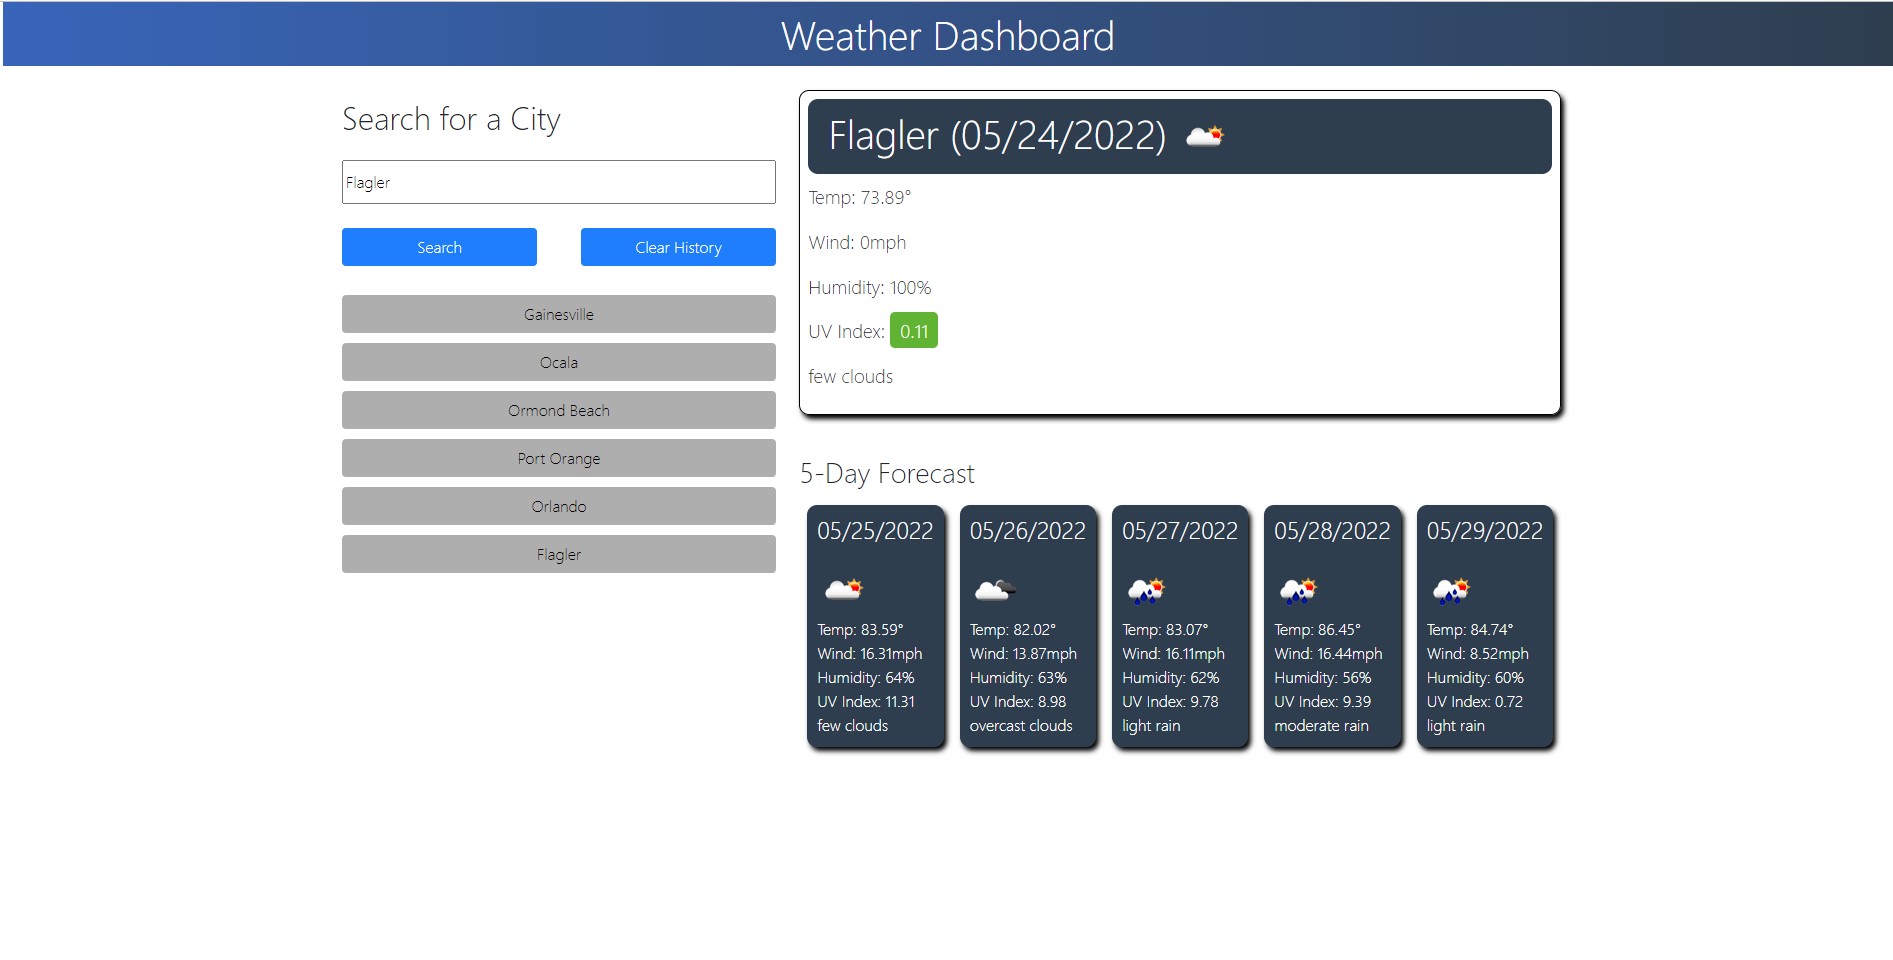Click UV Index: 9.78 on forecast card
The height and width of the screenshot is (960, 1893).
[x=1170, y=702]
